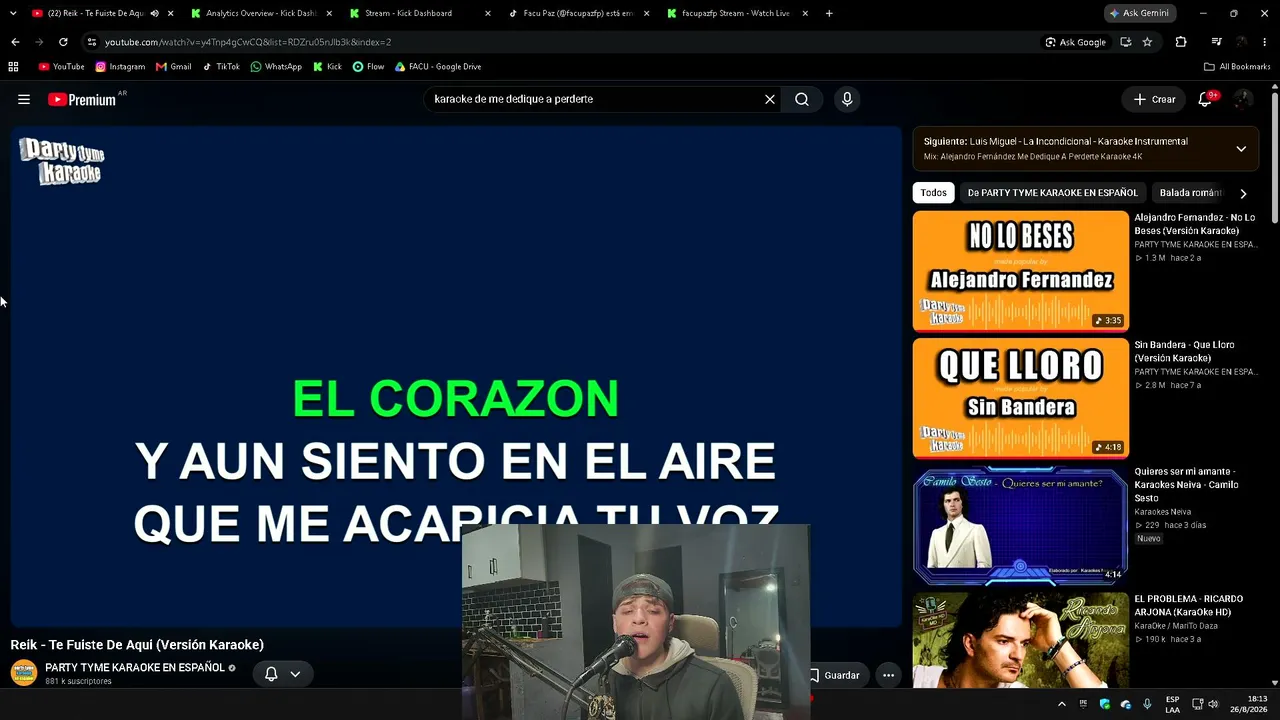Open Alejandro Fernandez - No Lo Beses title
Screen dimensions: 1280x720
click(x=1194, y=224)
